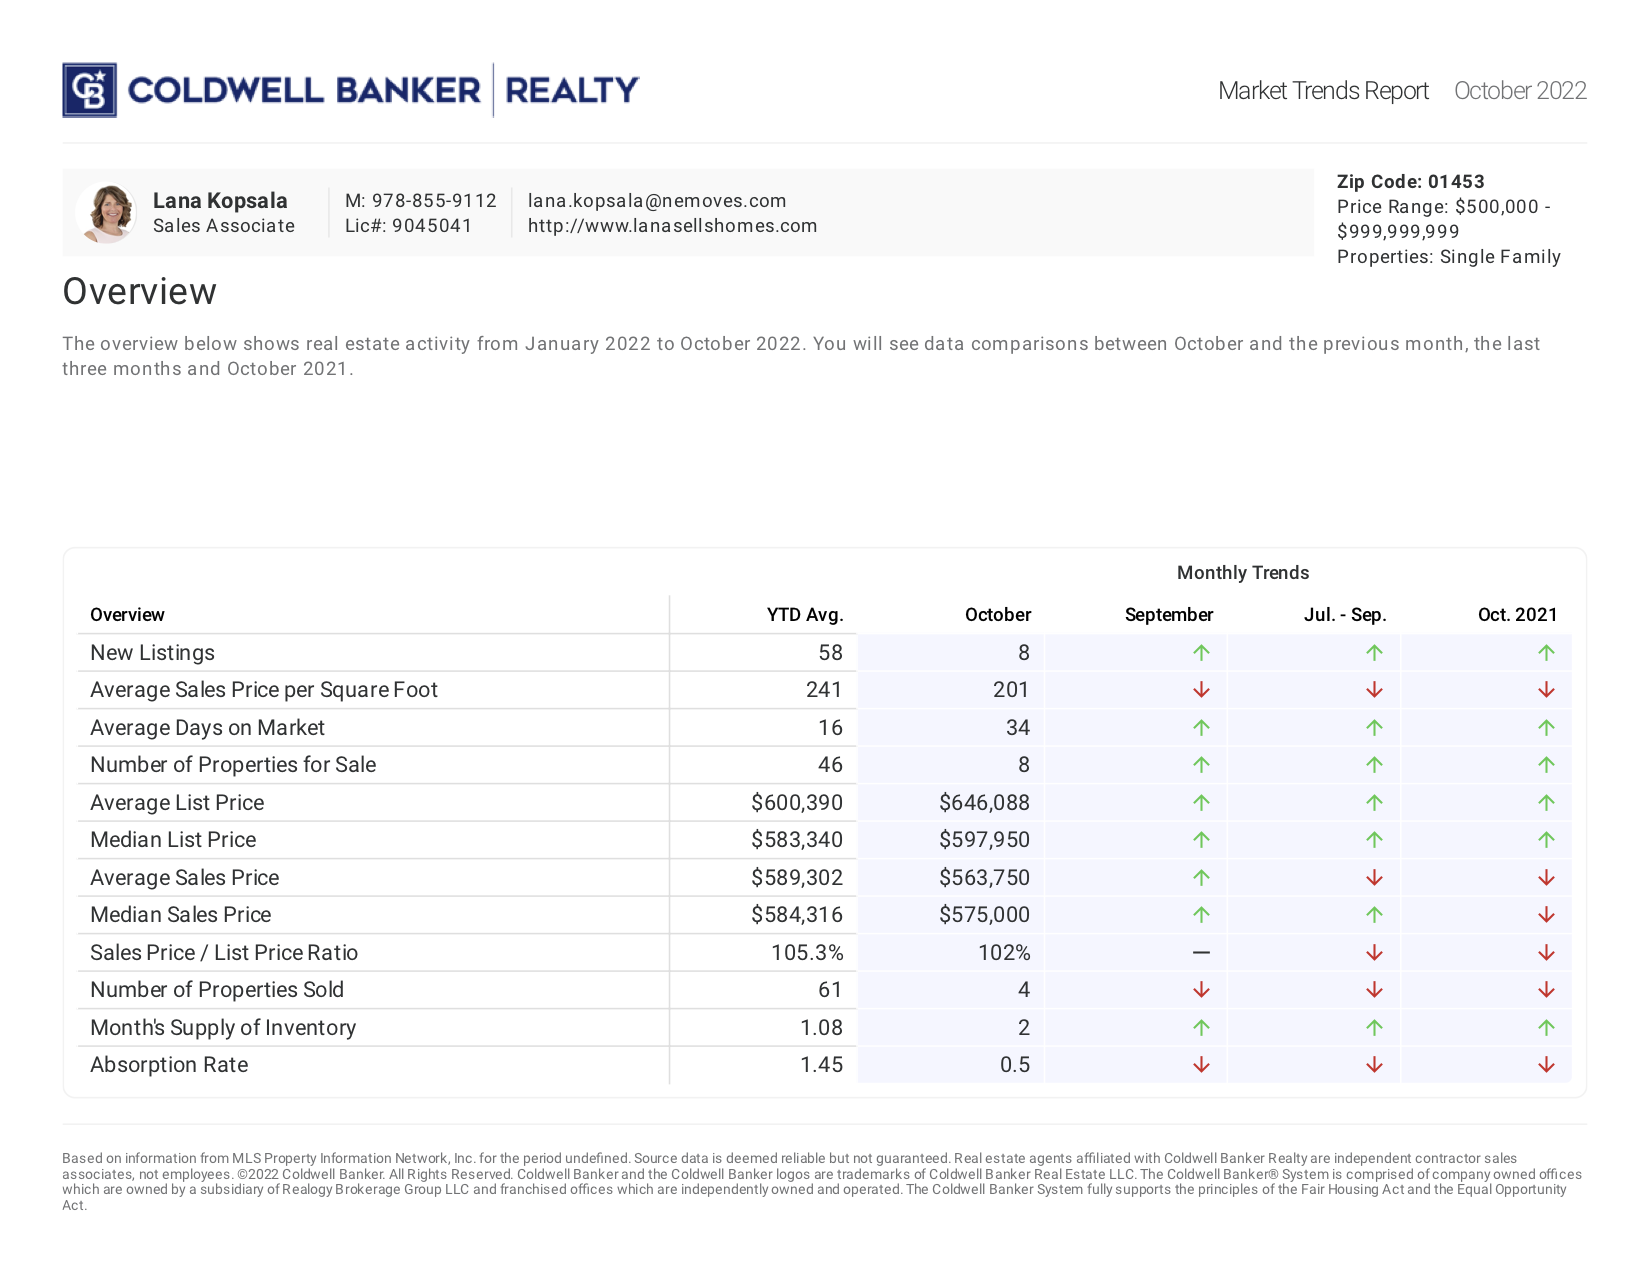Click the Month's Supply of Inventory September up arrow
This screenshot has height=1275, width=1650.
(1201, 1028)
